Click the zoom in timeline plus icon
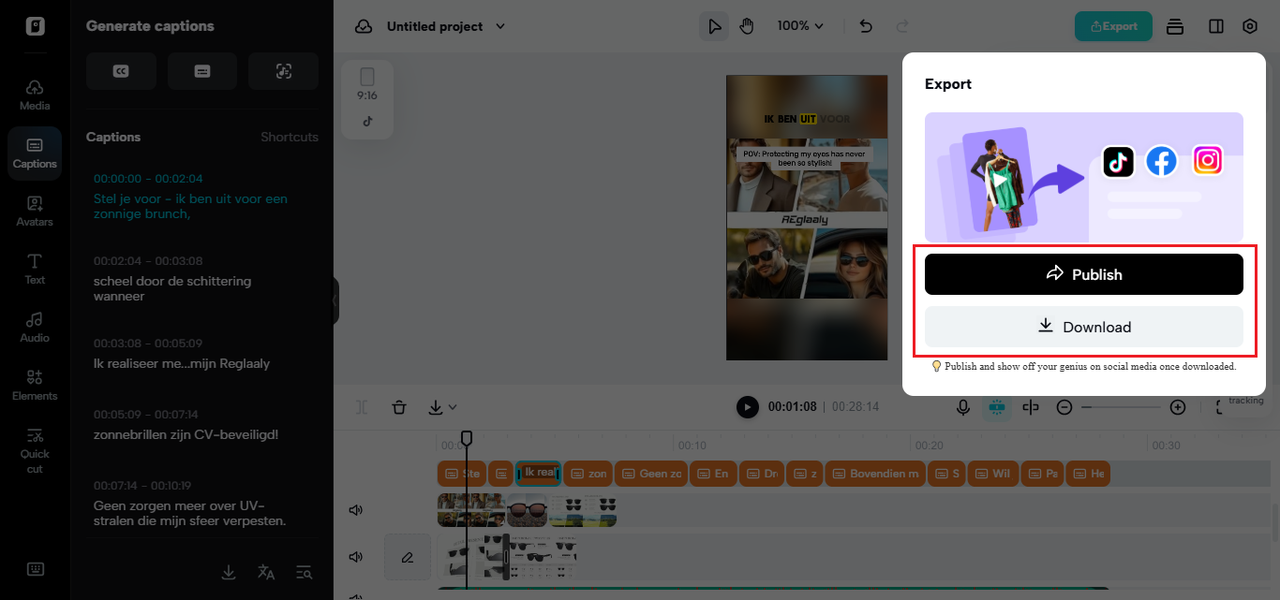This screenshot has width=1280, height=600. coord(1177,407)
